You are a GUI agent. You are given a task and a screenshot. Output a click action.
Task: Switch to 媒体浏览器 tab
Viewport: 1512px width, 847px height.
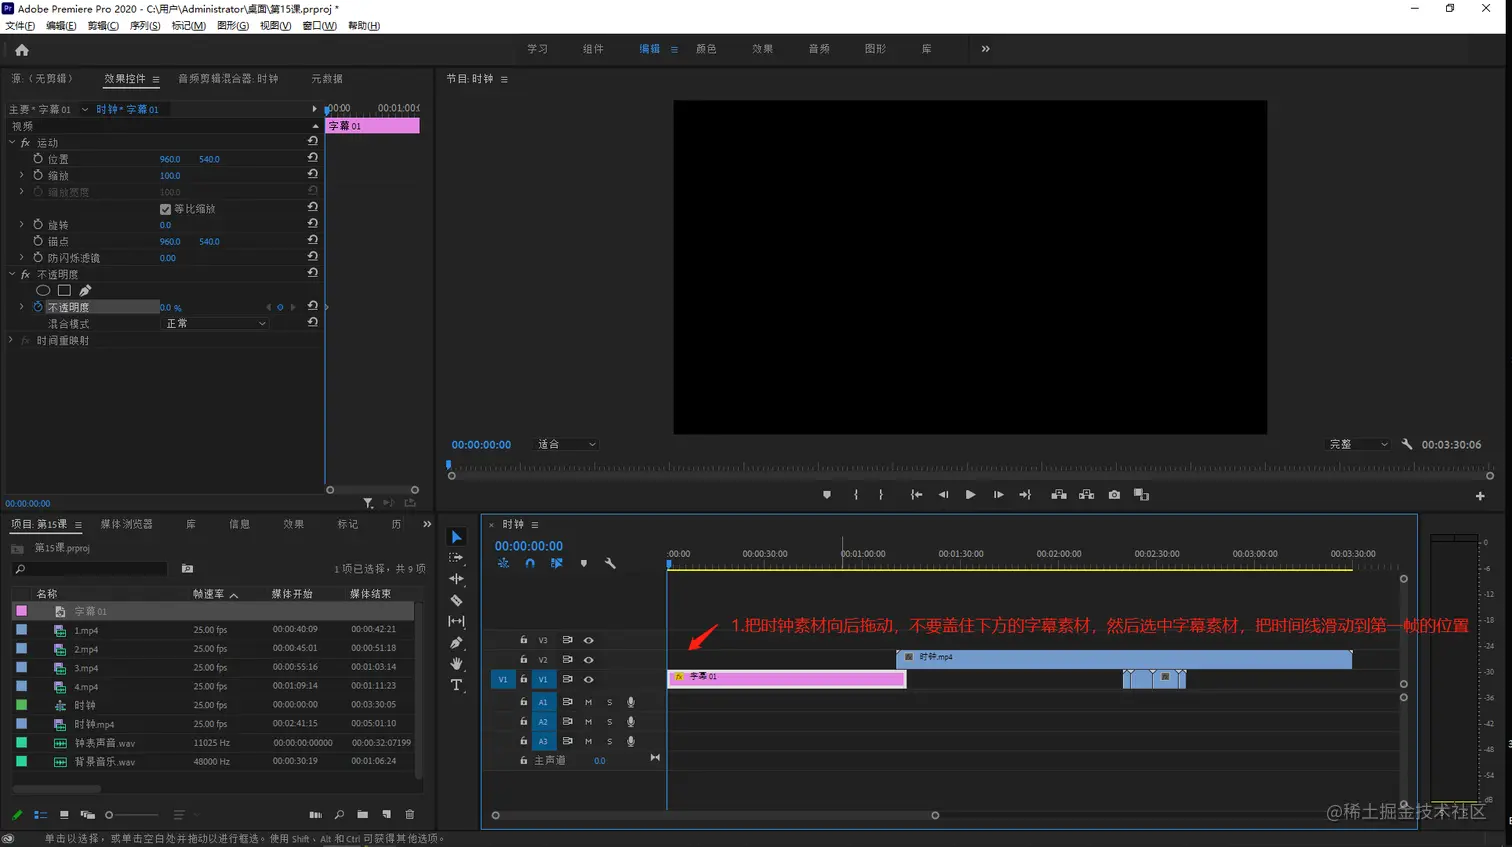(127, 524)
